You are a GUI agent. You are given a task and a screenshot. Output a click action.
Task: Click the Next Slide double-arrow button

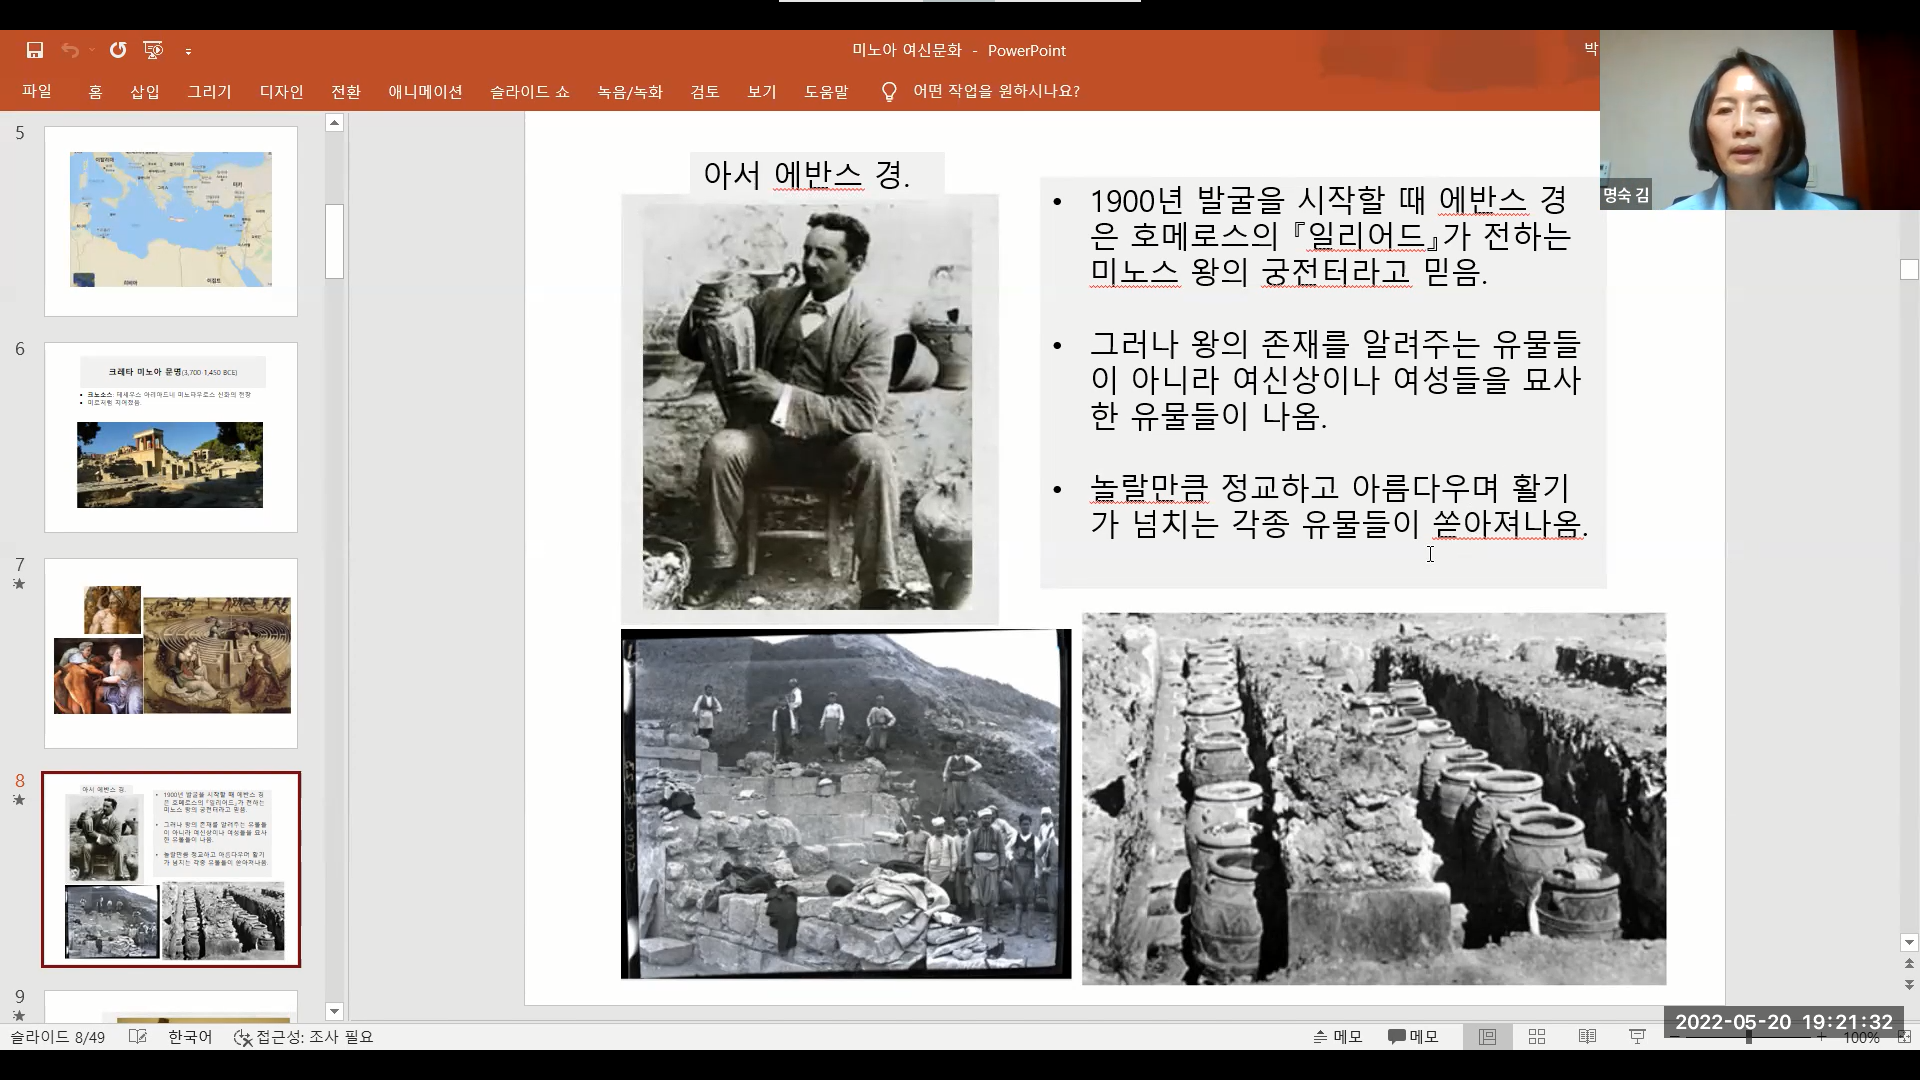[1909, 984]
